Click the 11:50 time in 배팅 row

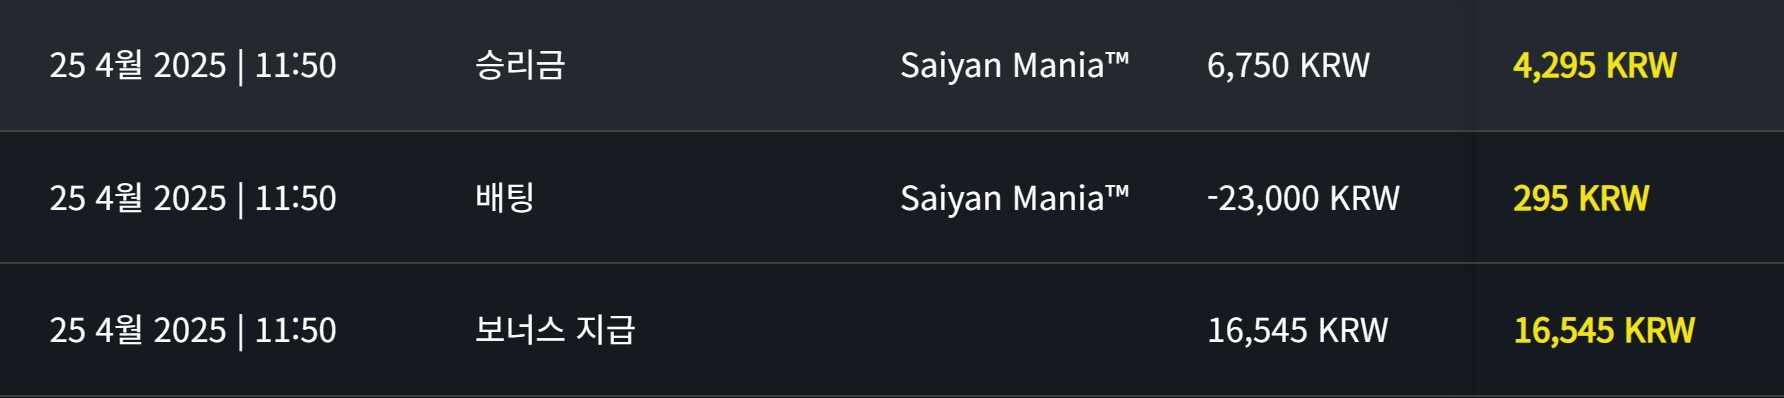click(x=295, y=198)
